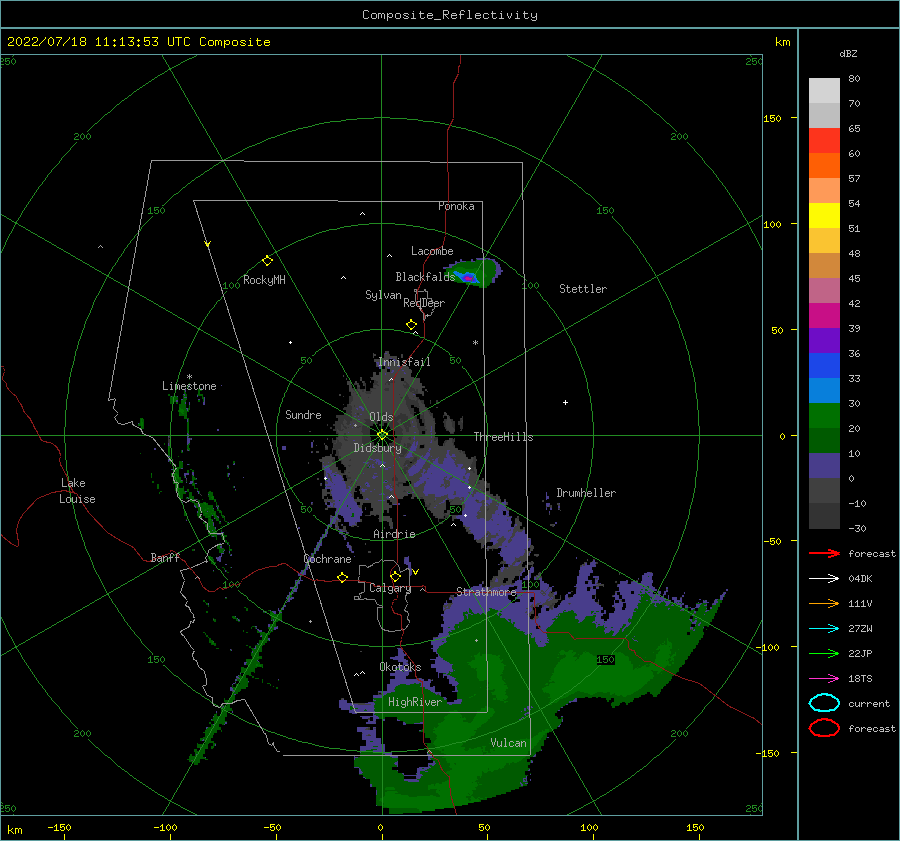Image resolution: width=900 pixels, height=841 pixels.
Task: Click the Composite_Reflectivity title
Action: pyautogui.click(x=450, y=15)
